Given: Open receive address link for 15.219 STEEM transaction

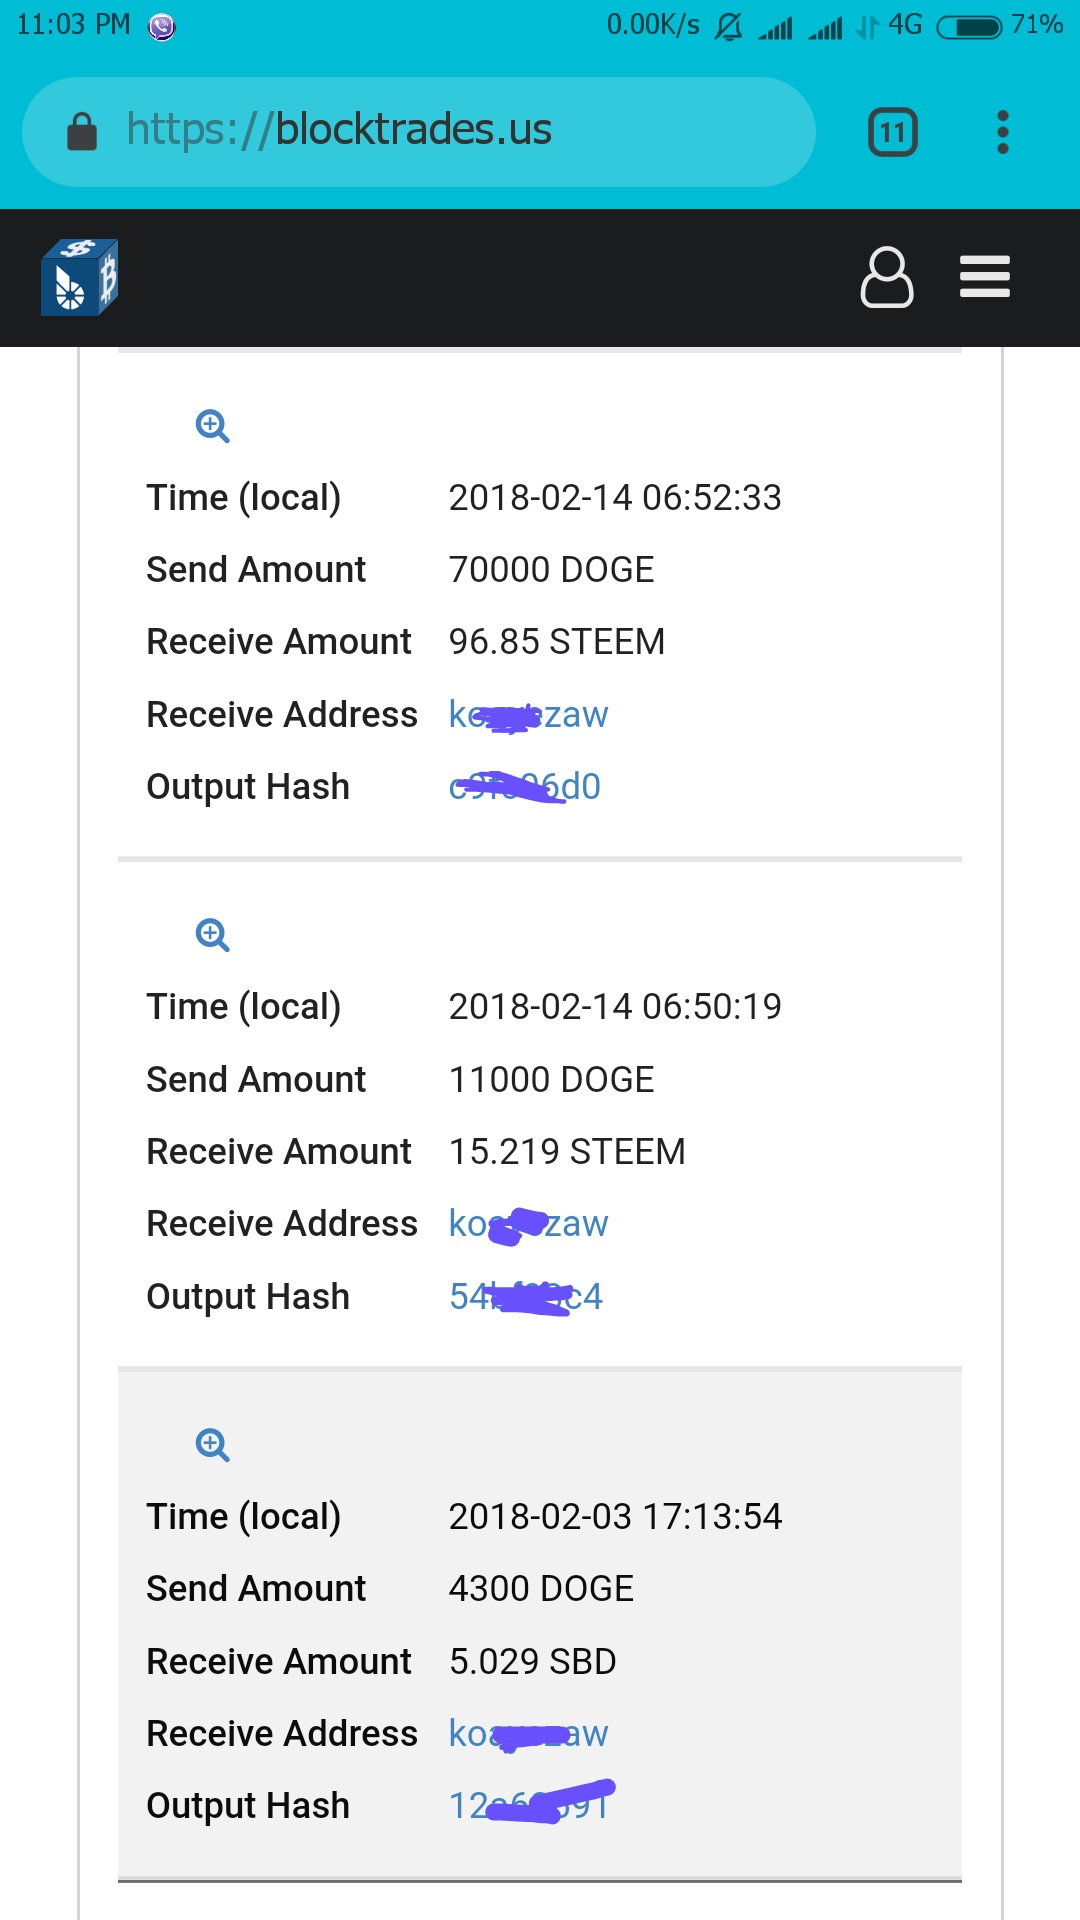Looking at the screenshot, I should pos(528,1224).
